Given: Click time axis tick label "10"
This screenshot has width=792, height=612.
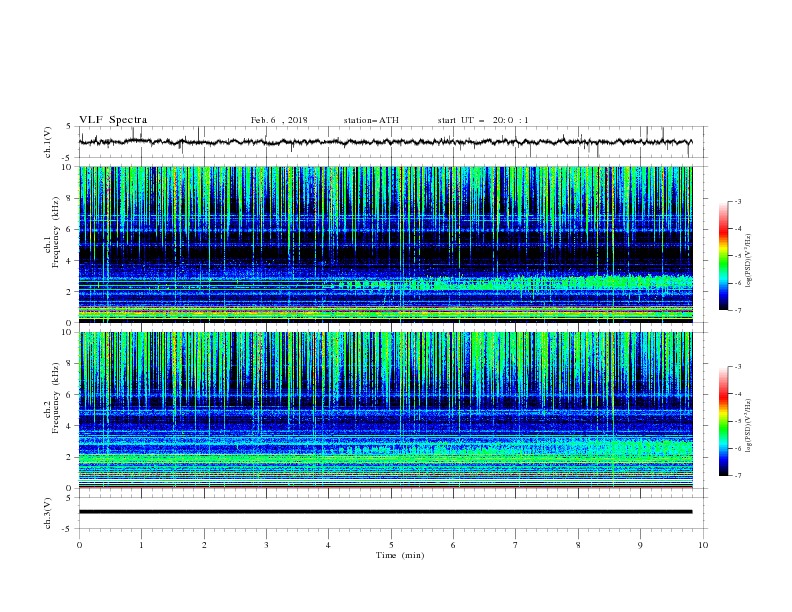Looking at the screenshot, I should 703,545.
